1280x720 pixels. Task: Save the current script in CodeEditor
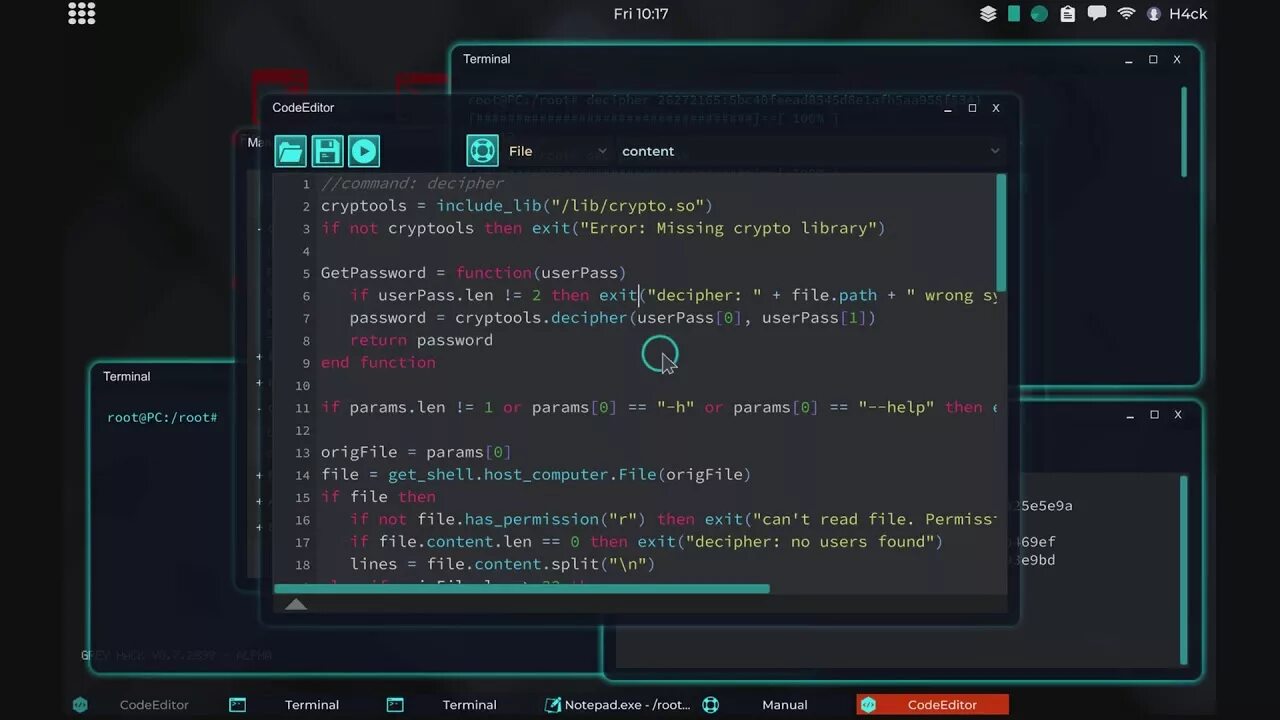(x=327, y=151)
